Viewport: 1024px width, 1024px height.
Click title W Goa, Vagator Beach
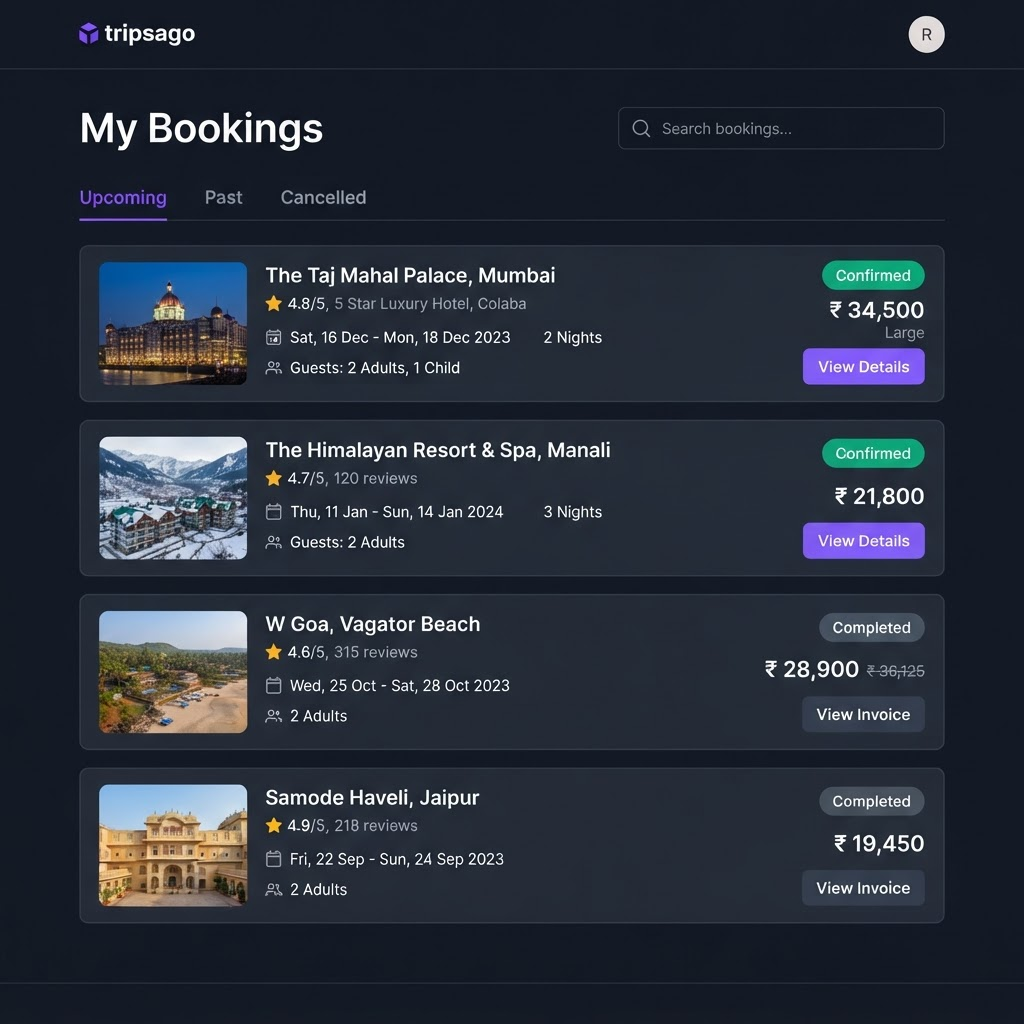[x=372, y=624]
